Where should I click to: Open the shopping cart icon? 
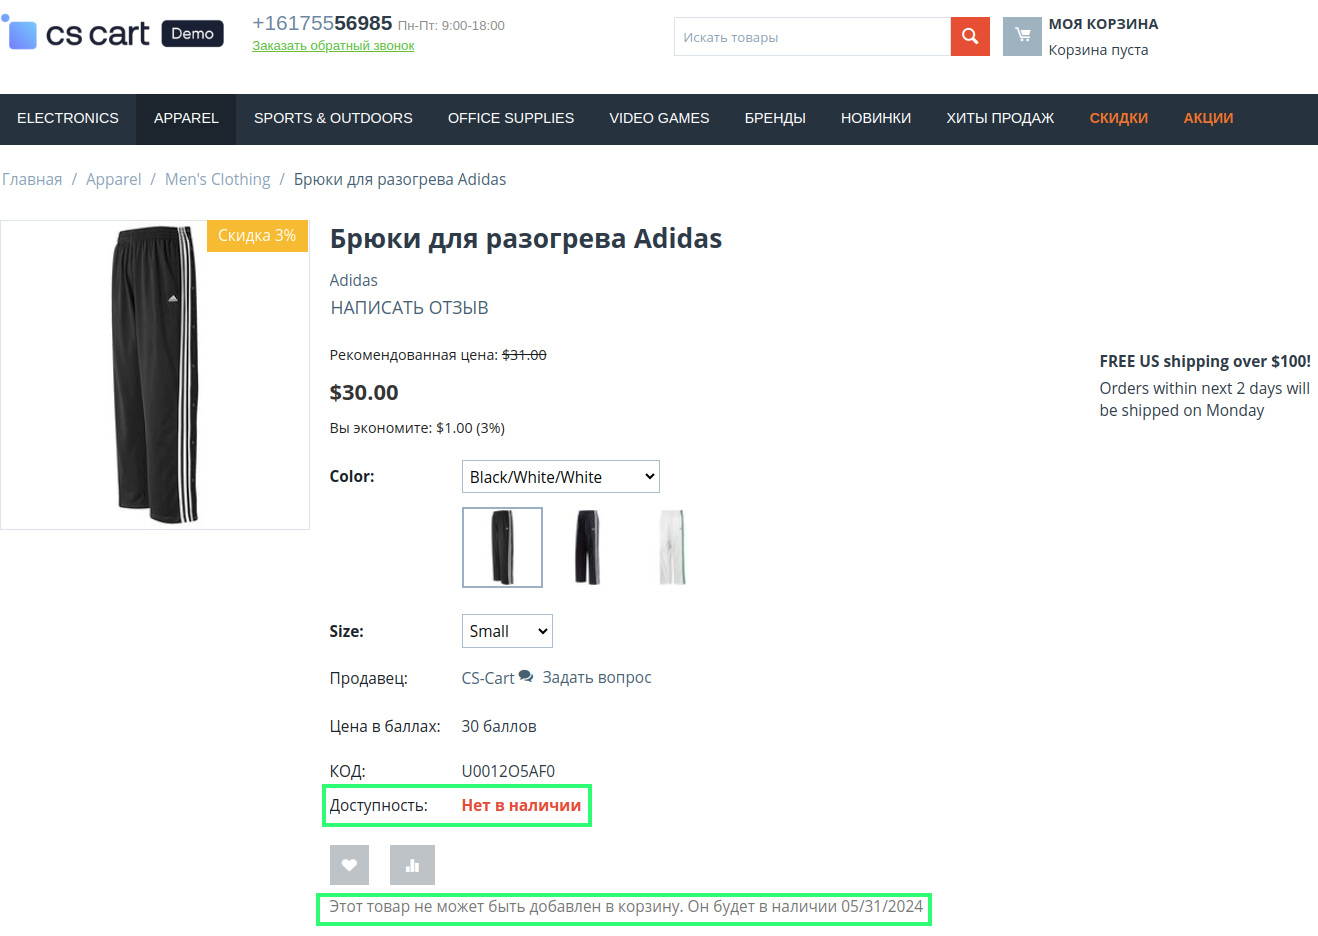coord(1022,37)
